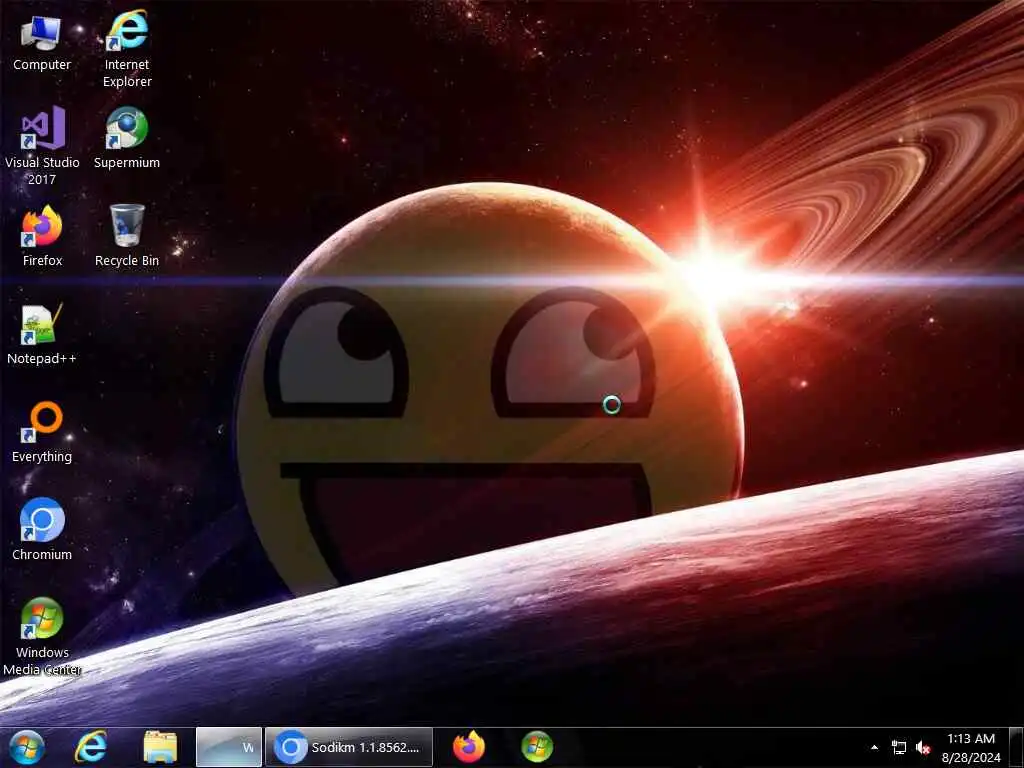Click the Windows Media Center taskbar icon
1024x768 pixels.
pos(537,747)
